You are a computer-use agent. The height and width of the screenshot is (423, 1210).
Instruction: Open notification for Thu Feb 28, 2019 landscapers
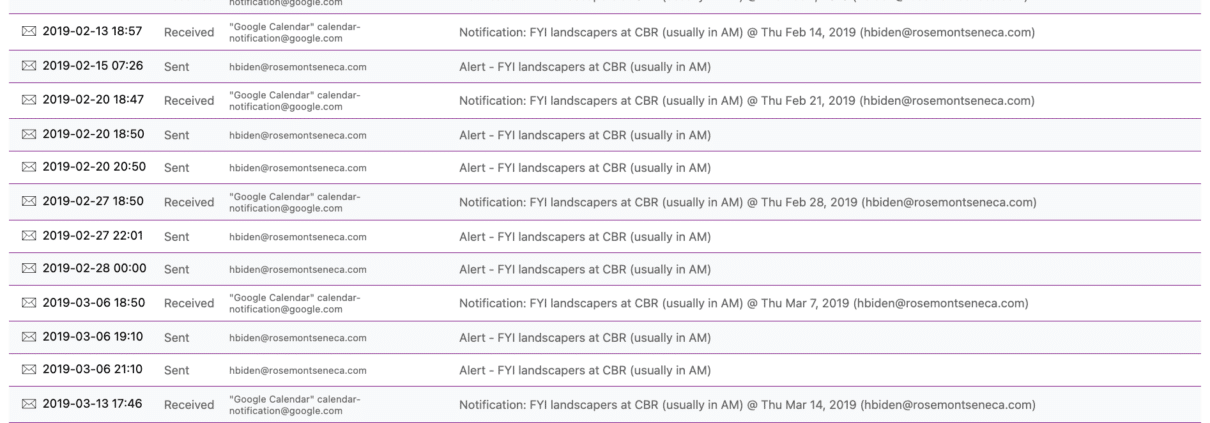pos(746,202)
